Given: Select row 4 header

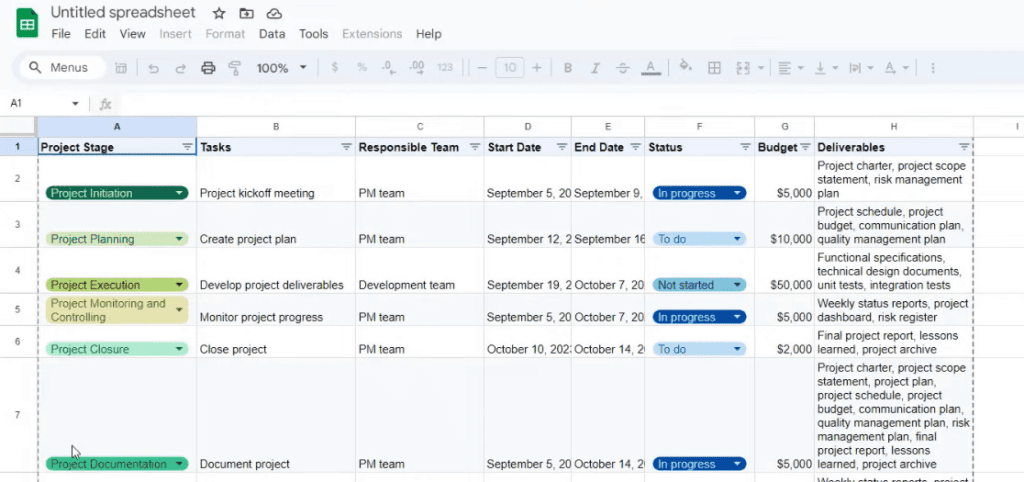Looking at the screenshot, I should pos(18,270).
